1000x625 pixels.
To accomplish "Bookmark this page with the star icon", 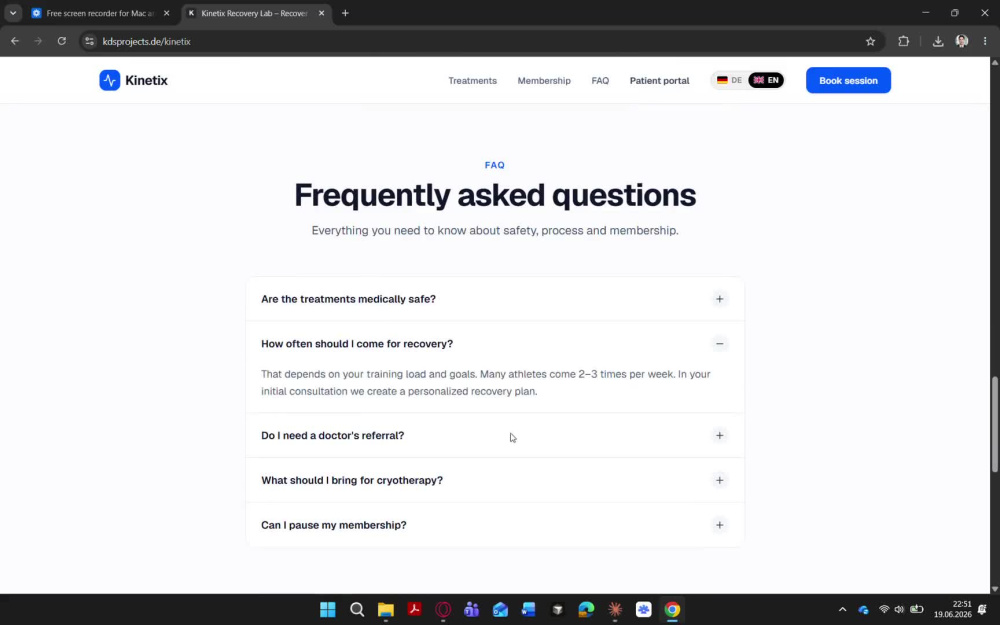I will coord(871,41).
